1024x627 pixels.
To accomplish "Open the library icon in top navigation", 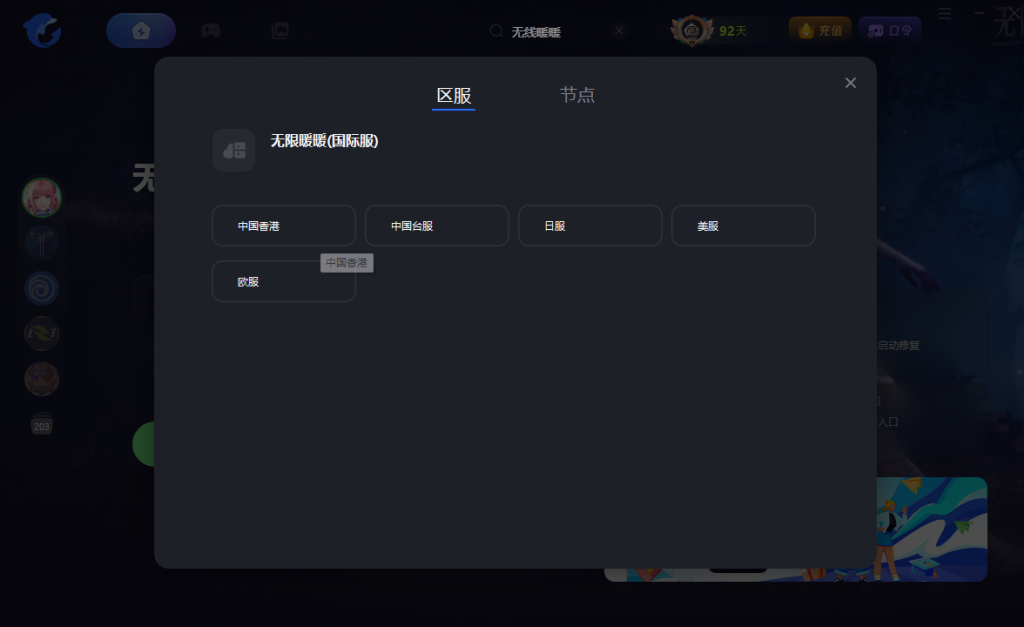I will tap(280, 30).
